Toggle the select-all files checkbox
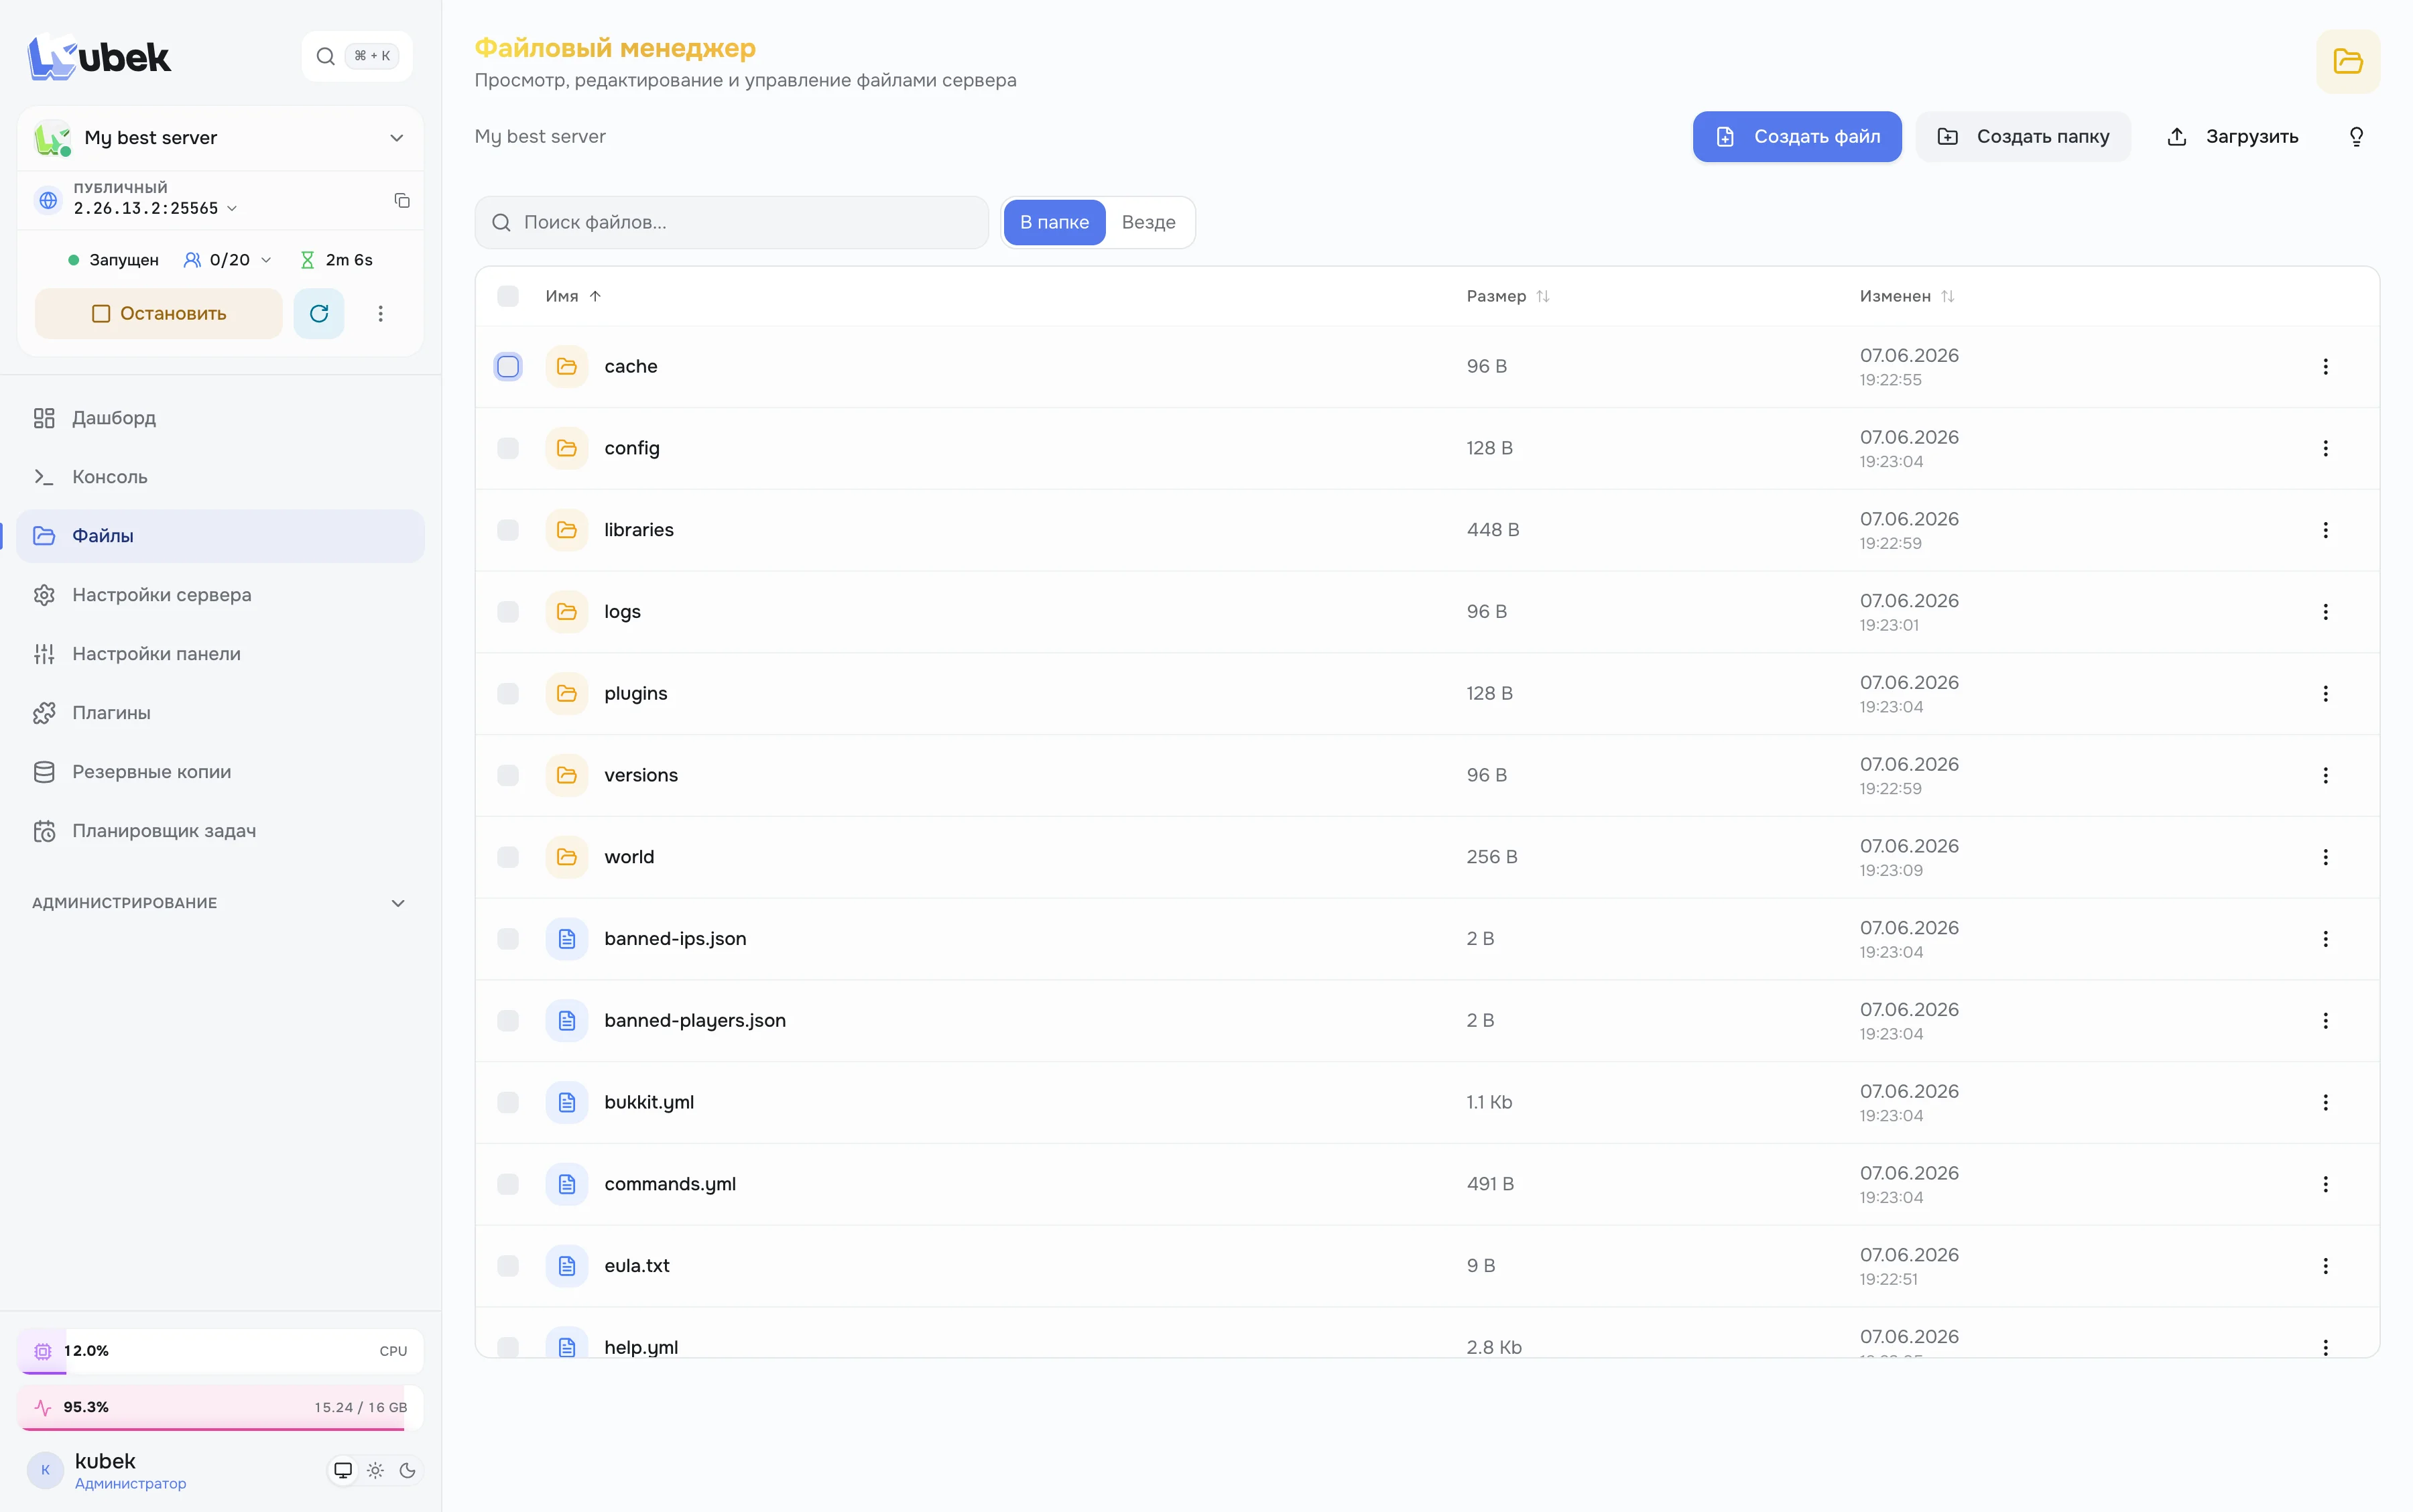 point(508,296)
